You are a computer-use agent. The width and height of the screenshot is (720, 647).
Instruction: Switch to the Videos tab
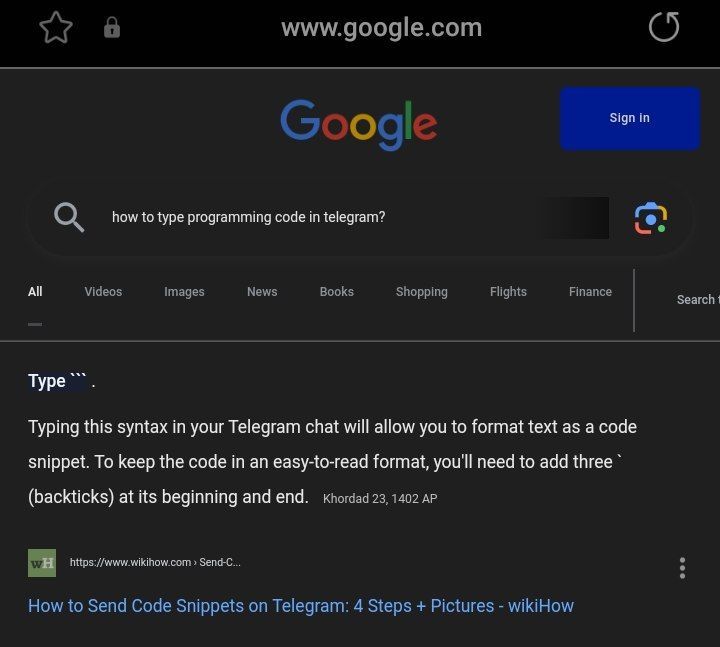tap(103, 292)
